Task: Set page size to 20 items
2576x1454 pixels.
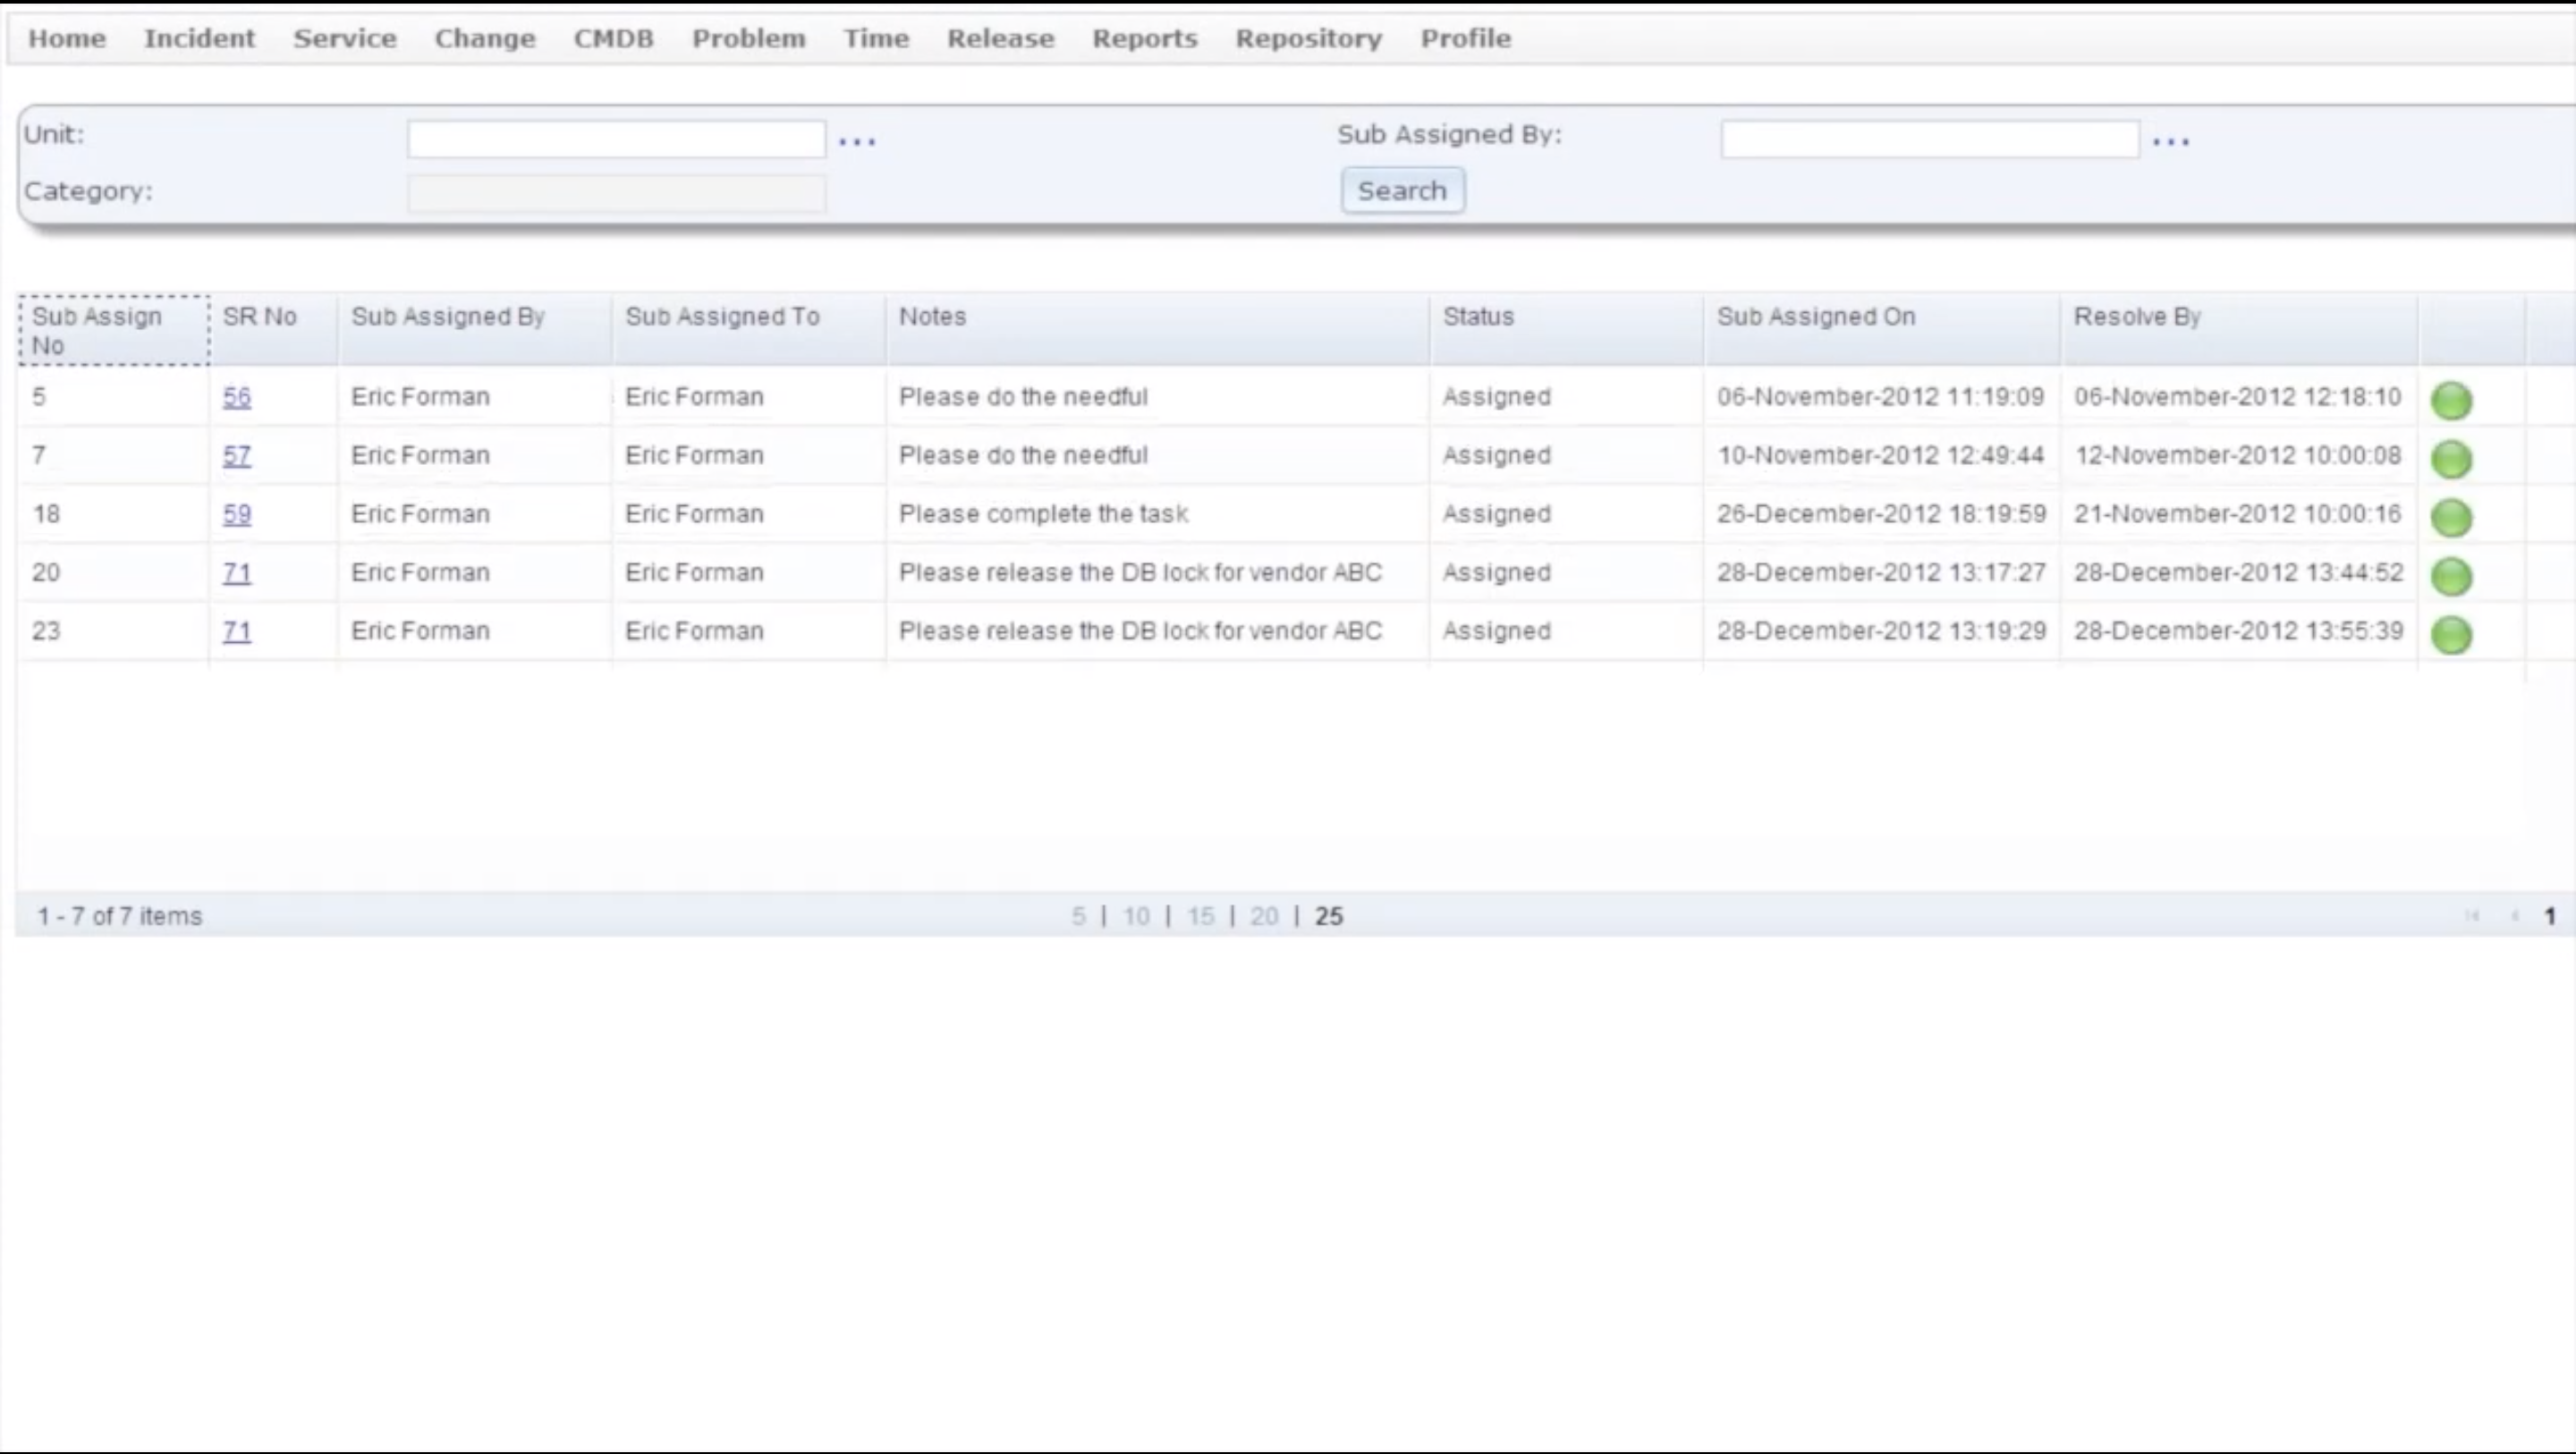Action: coord(1264,916)
